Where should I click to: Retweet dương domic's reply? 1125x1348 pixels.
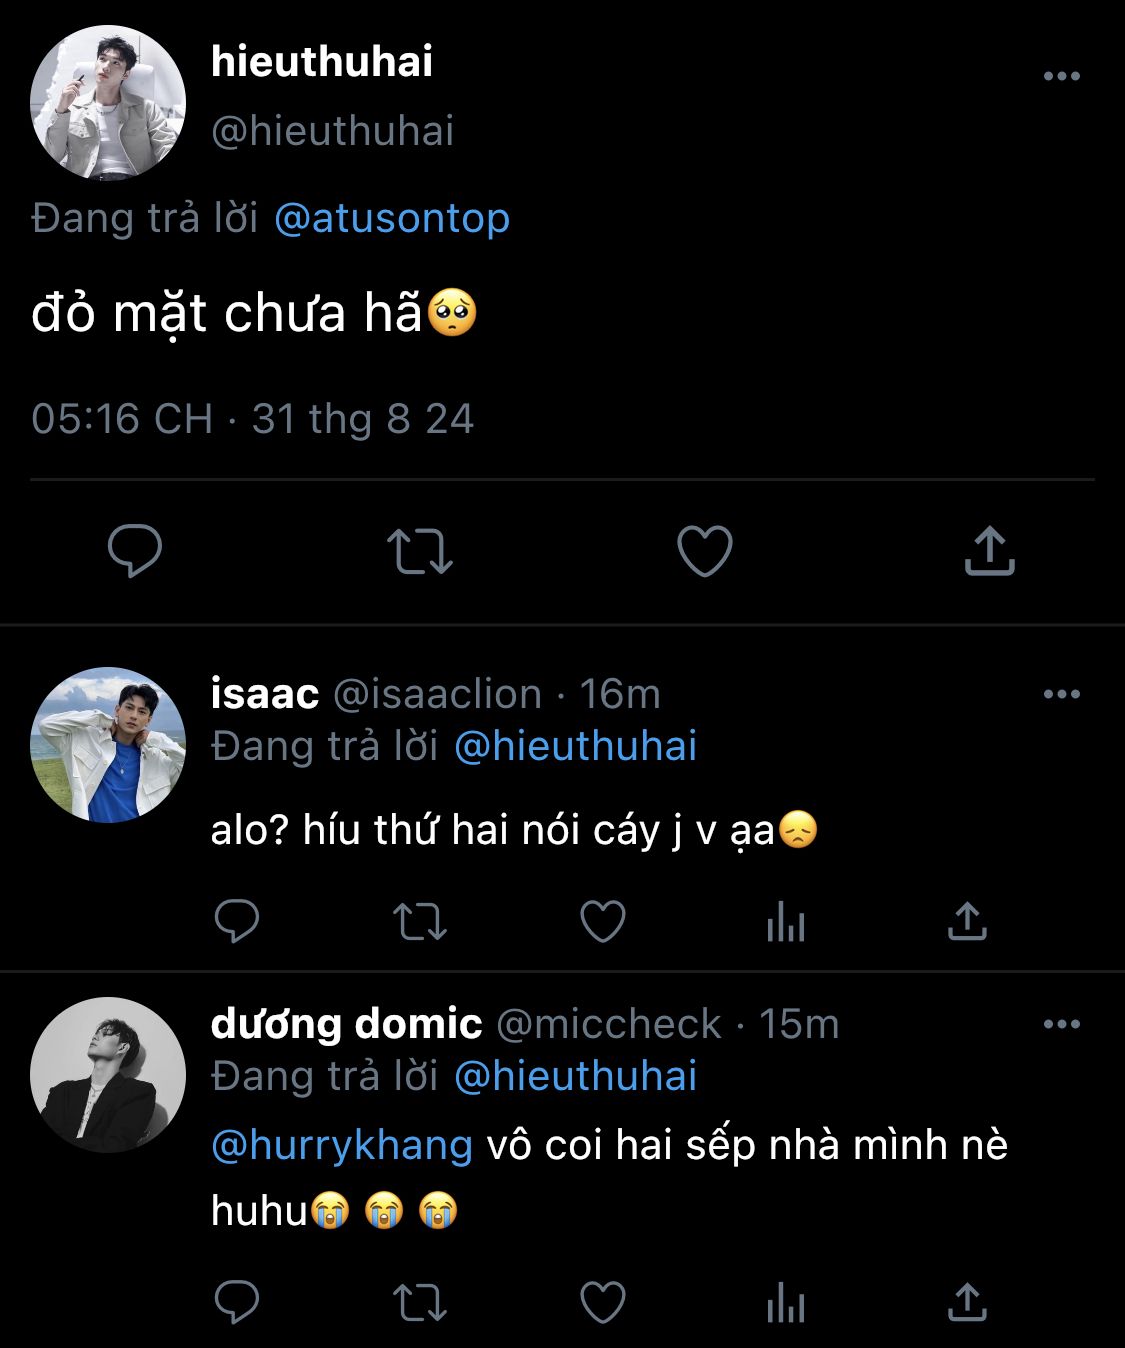(x=420, y=1302)
